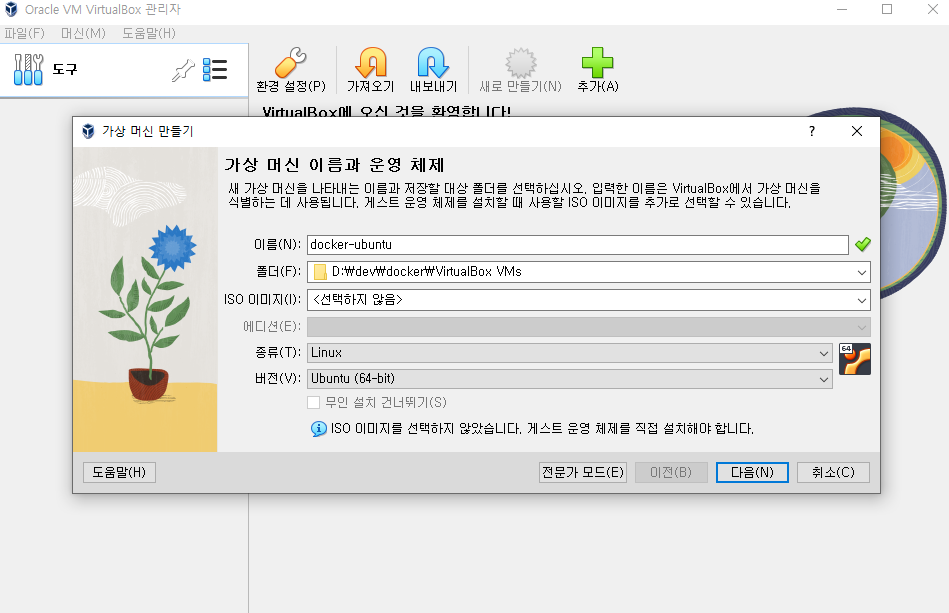Click the yellow folder icon in 폴더 field

pyautogui.click(x=320, y=272)
